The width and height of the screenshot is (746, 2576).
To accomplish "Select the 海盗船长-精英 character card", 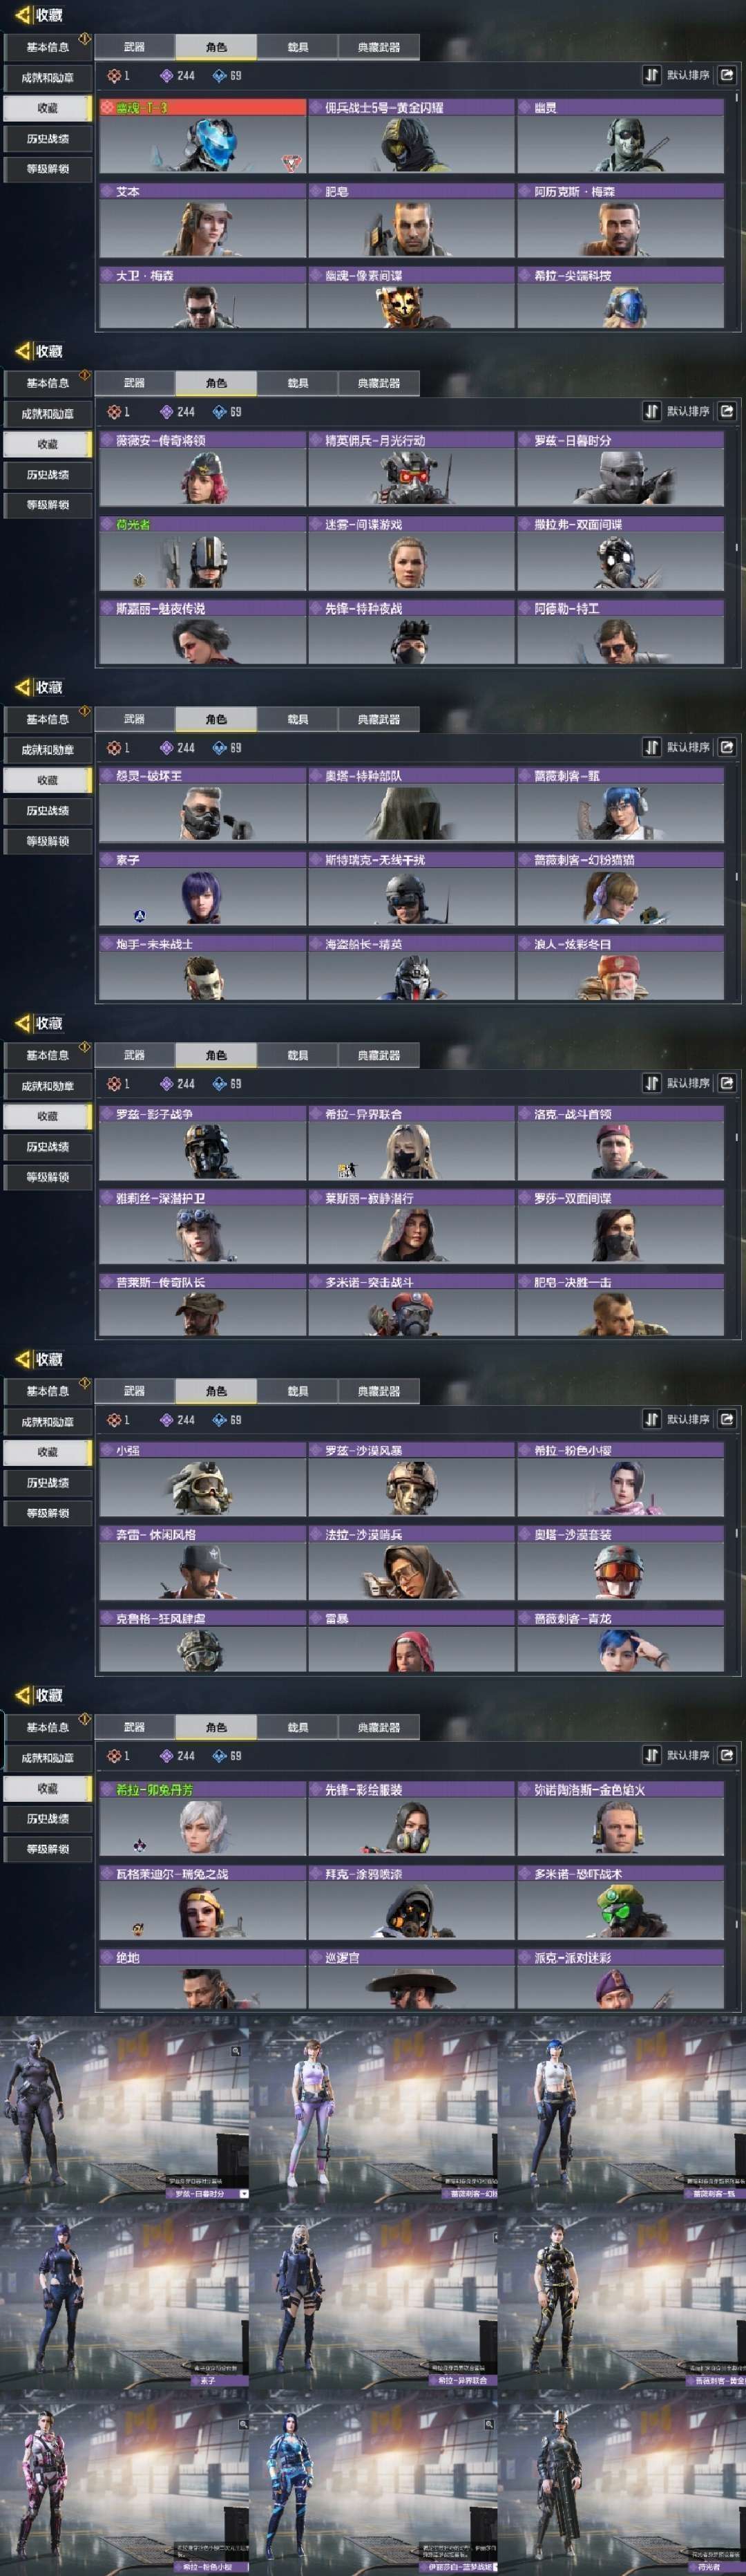I will tap(411, 967).
